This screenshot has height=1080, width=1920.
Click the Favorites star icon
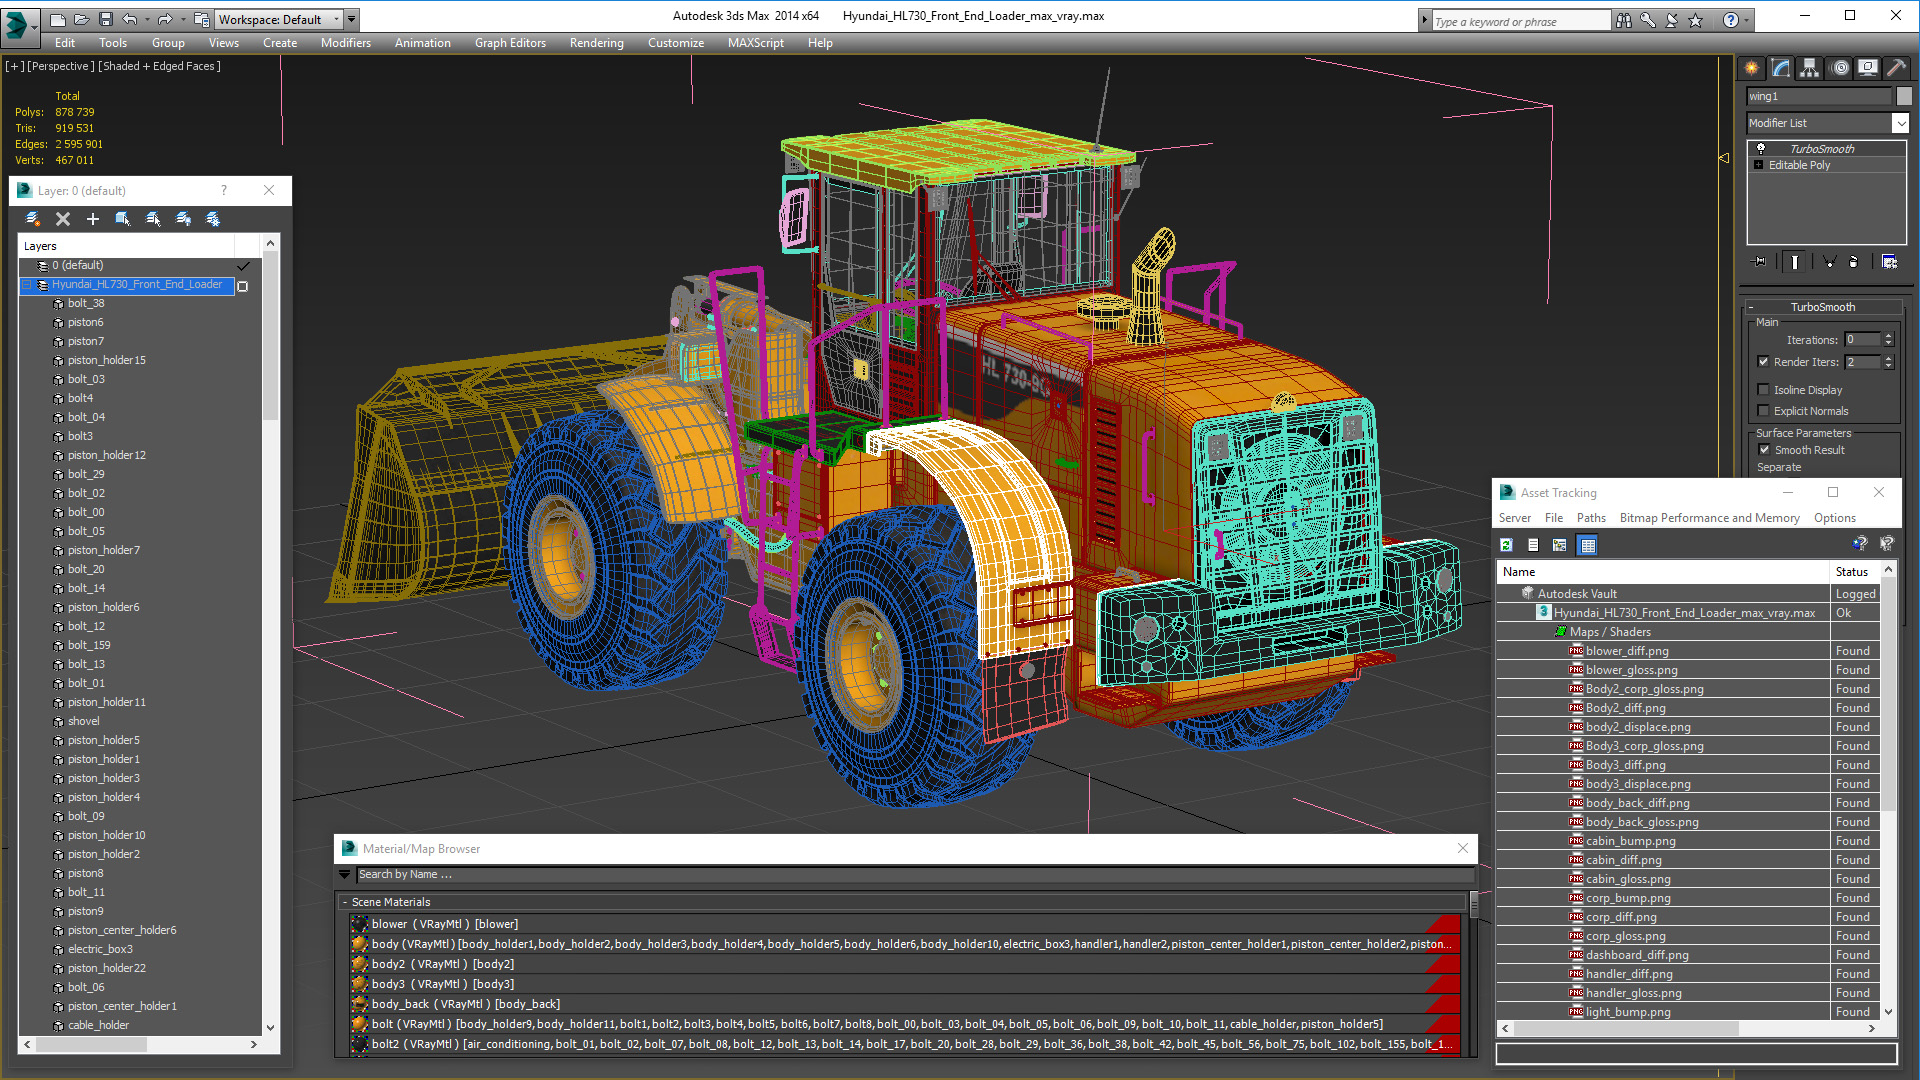tap(1695, 20)
